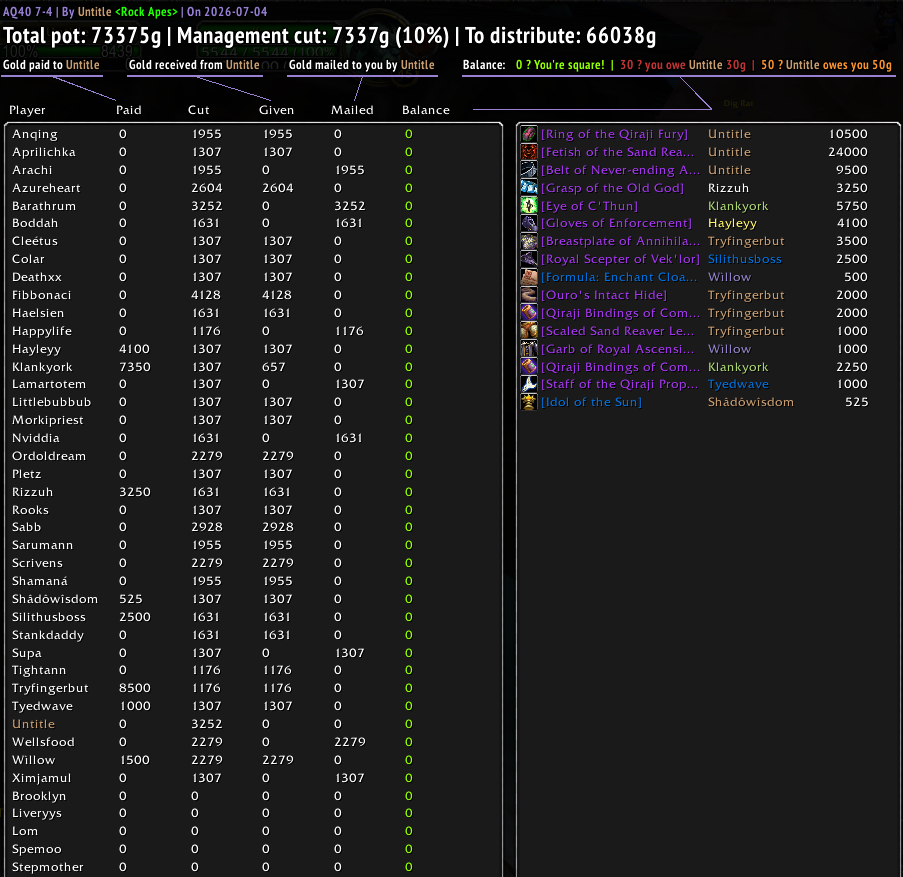
Task: Open the [Fetish of the Sand Rea... item link
Action: pos(618,152)
